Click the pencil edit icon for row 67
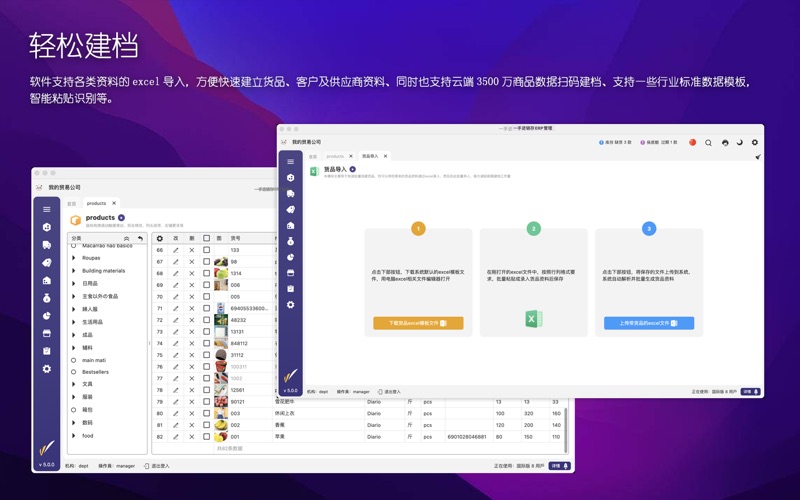The image size is (800, 500). tap(176, 262)
